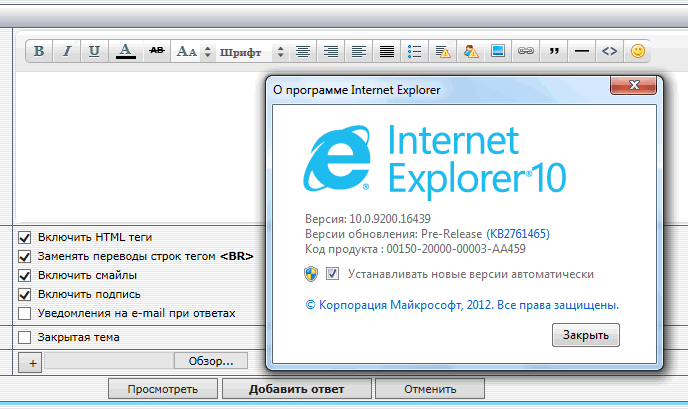This screenshot has height=409, width=688.
Task: Apply underline formatting
Action: pos(94,51)
